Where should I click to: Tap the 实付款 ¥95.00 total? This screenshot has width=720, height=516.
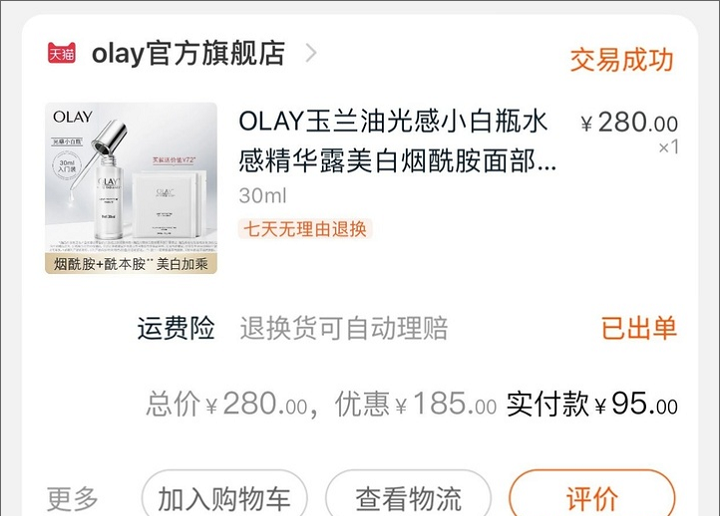(x=592, y=404)
